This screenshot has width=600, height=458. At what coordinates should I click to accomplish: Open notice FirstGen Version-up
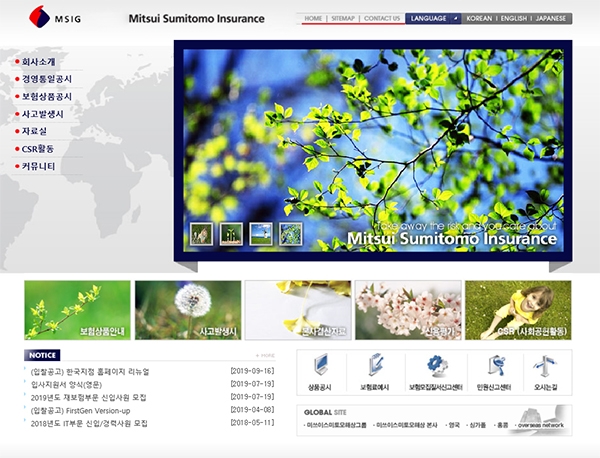pos(80,411)
